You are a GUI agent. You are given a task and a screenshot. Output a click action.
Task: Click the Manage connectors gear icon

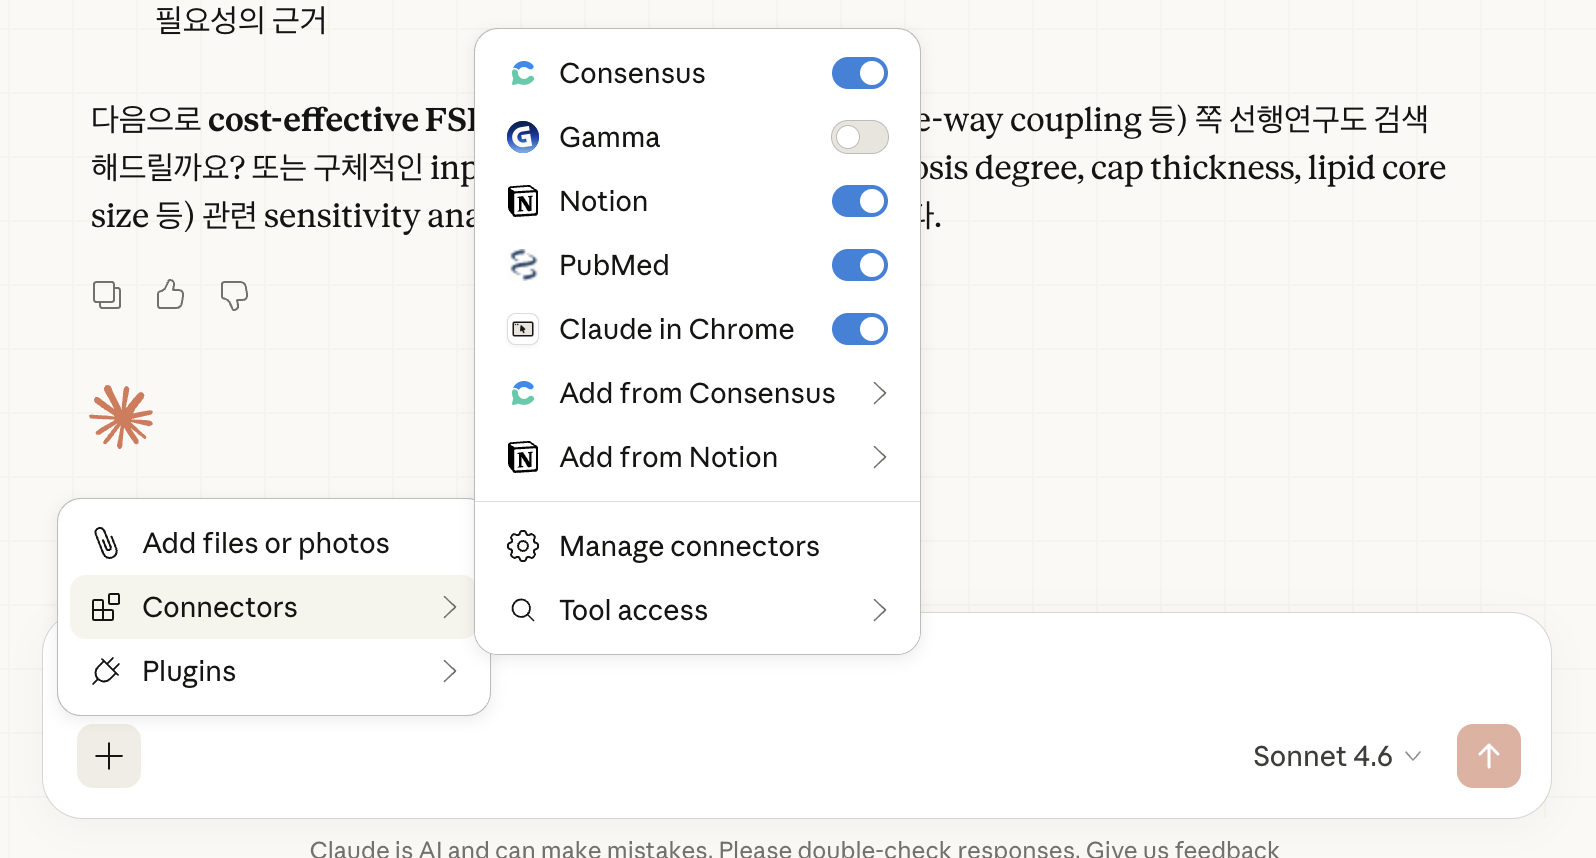[x=523, y=546]
